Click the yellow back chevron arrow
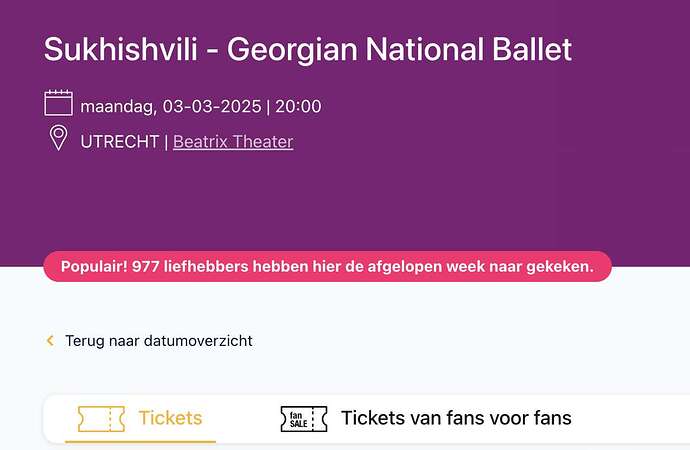This screenshot has height=450, width=690. (50, 340)
